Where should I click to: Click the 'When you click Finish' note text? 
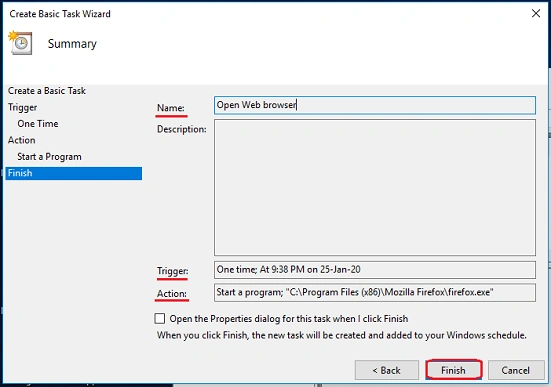coord(342,335)
